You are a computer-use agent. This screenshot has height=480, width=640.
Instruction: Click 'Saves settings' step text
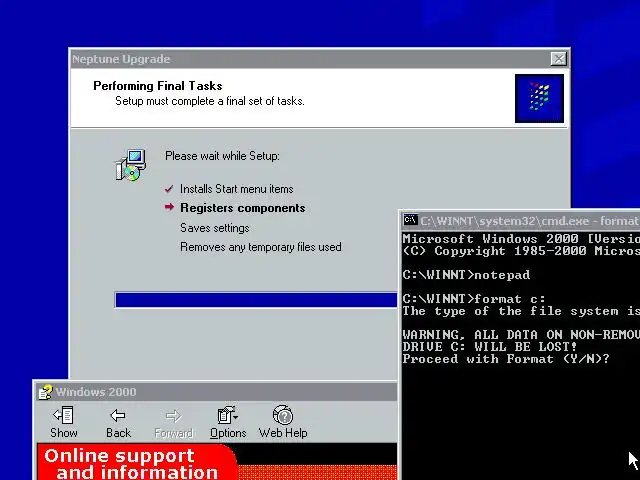pos(214,228)
